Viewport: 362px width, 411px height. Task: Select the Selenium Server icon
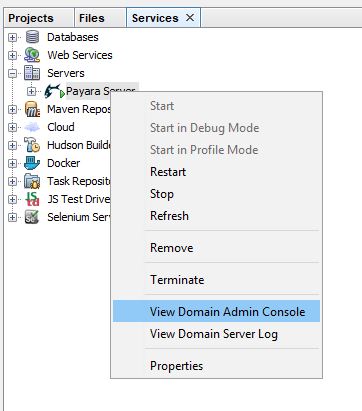(32, 217)
